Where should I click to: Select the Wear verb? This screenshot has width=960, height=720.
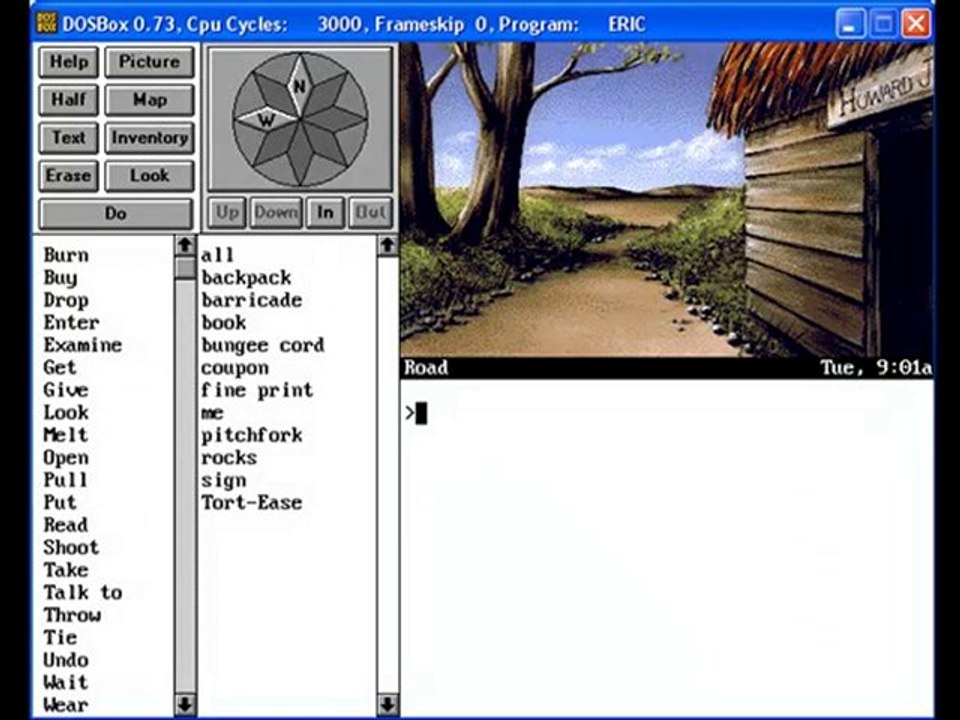click(66, 705)
